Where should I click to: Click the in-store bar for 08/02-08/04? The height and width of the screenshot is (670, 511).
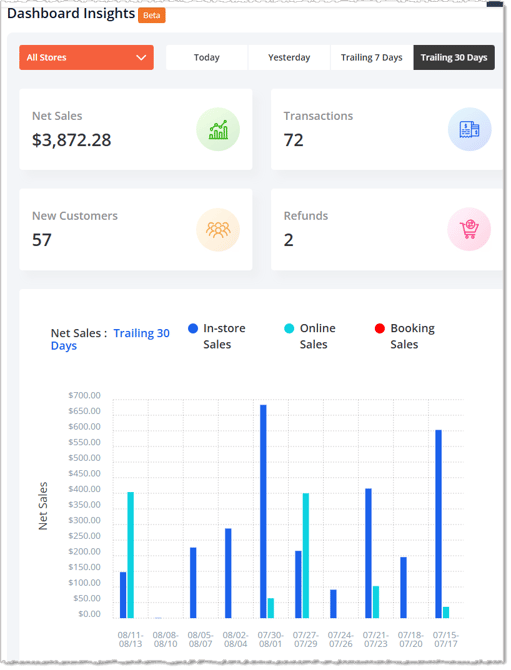coord(228,573)
